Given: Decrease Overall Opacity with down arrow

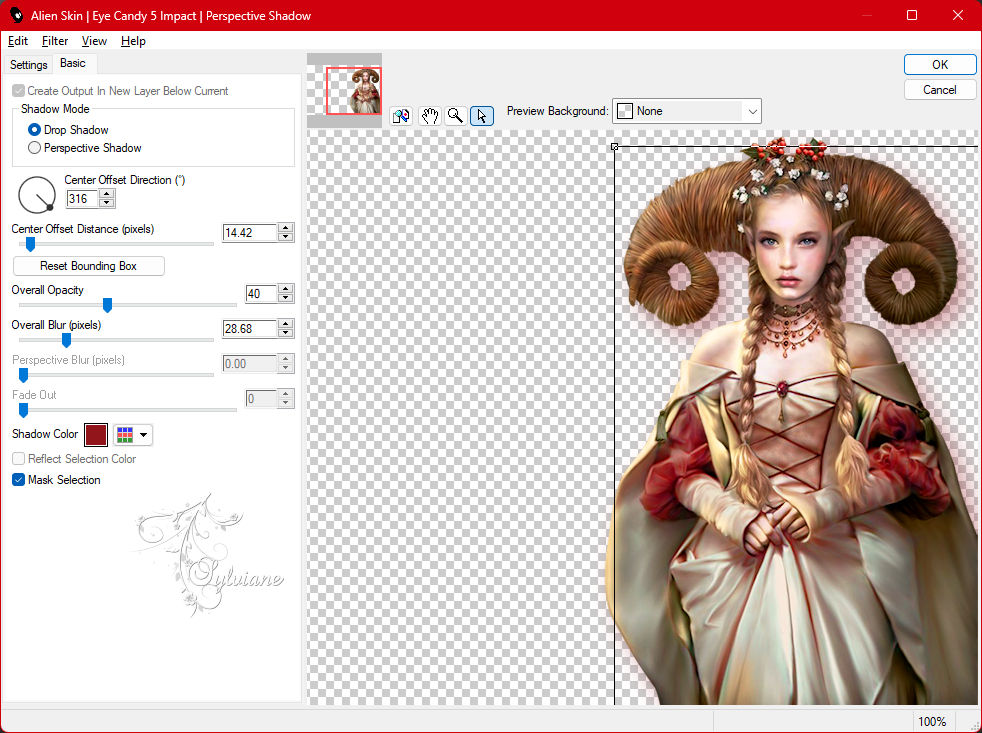Looking at the screenshot, I should click(x=286, y=298).
